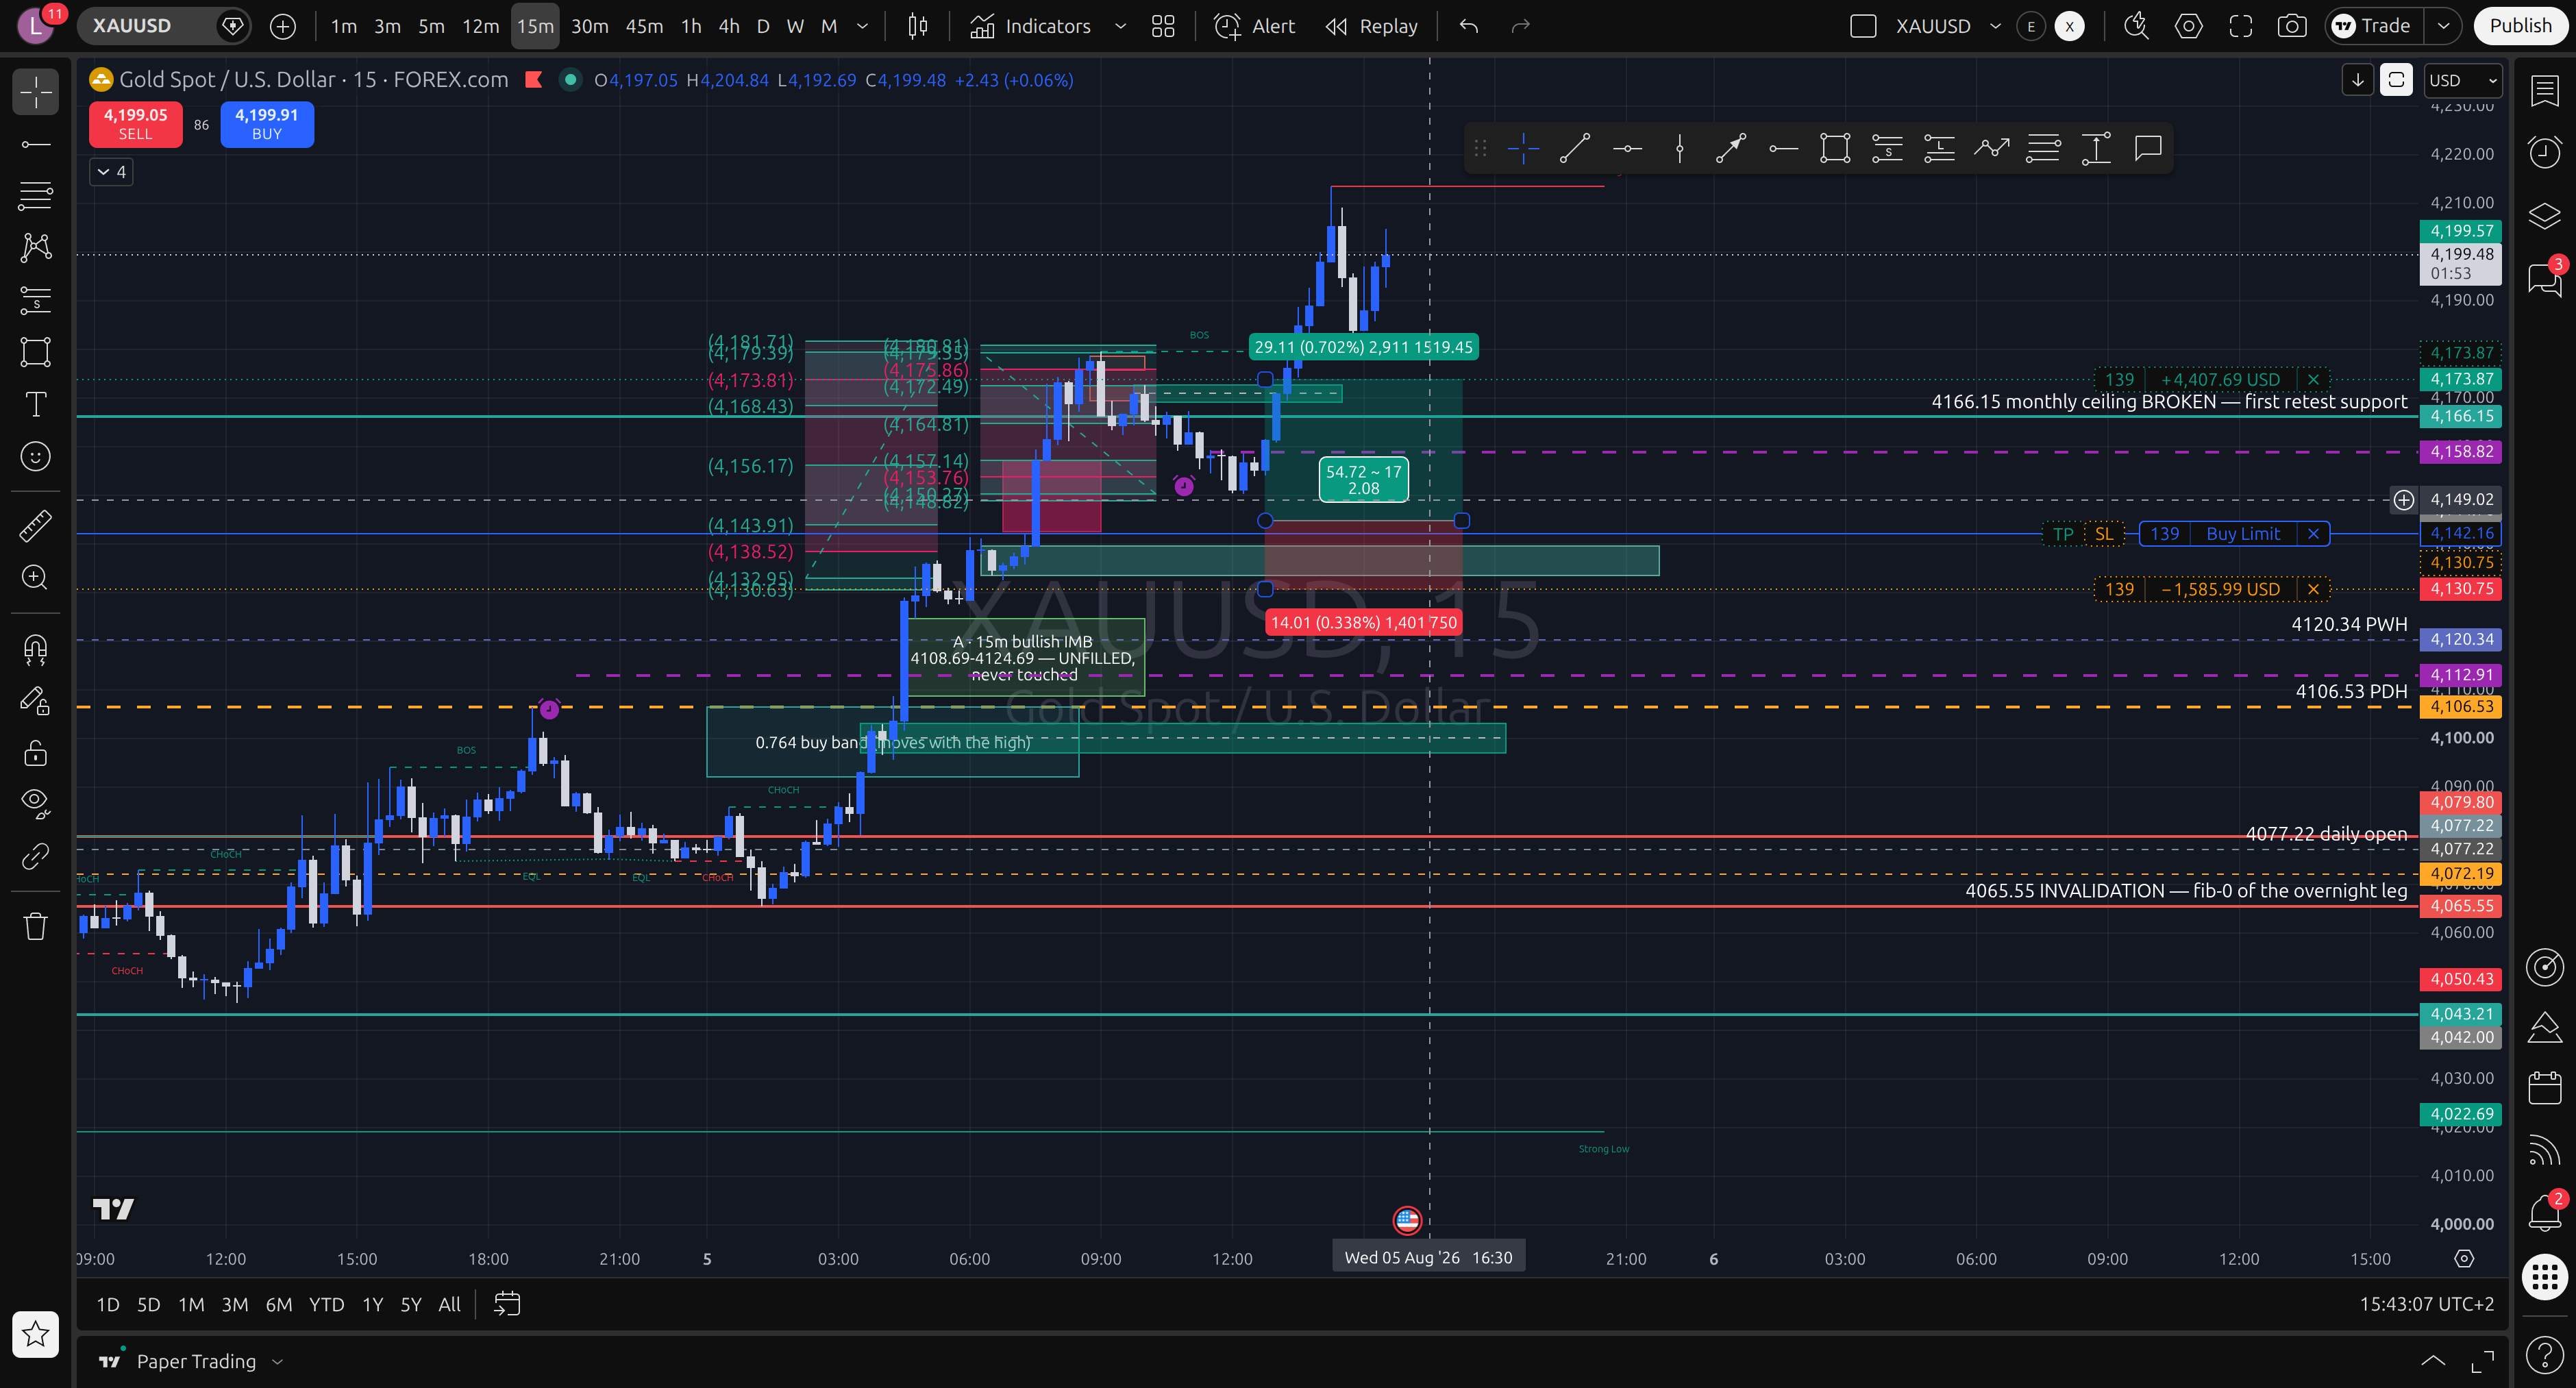
Task: Select the text annotation tool
Action: click(36, 404)
